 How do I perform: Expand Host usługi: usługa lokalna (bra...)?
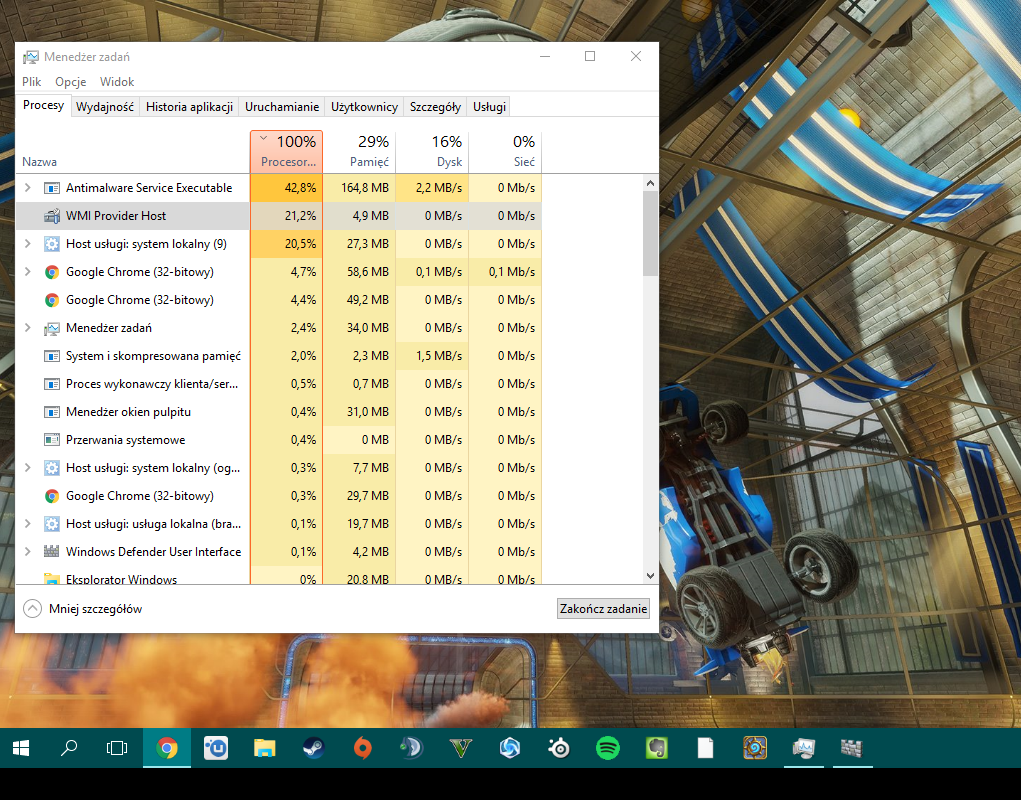click(27, 523)
